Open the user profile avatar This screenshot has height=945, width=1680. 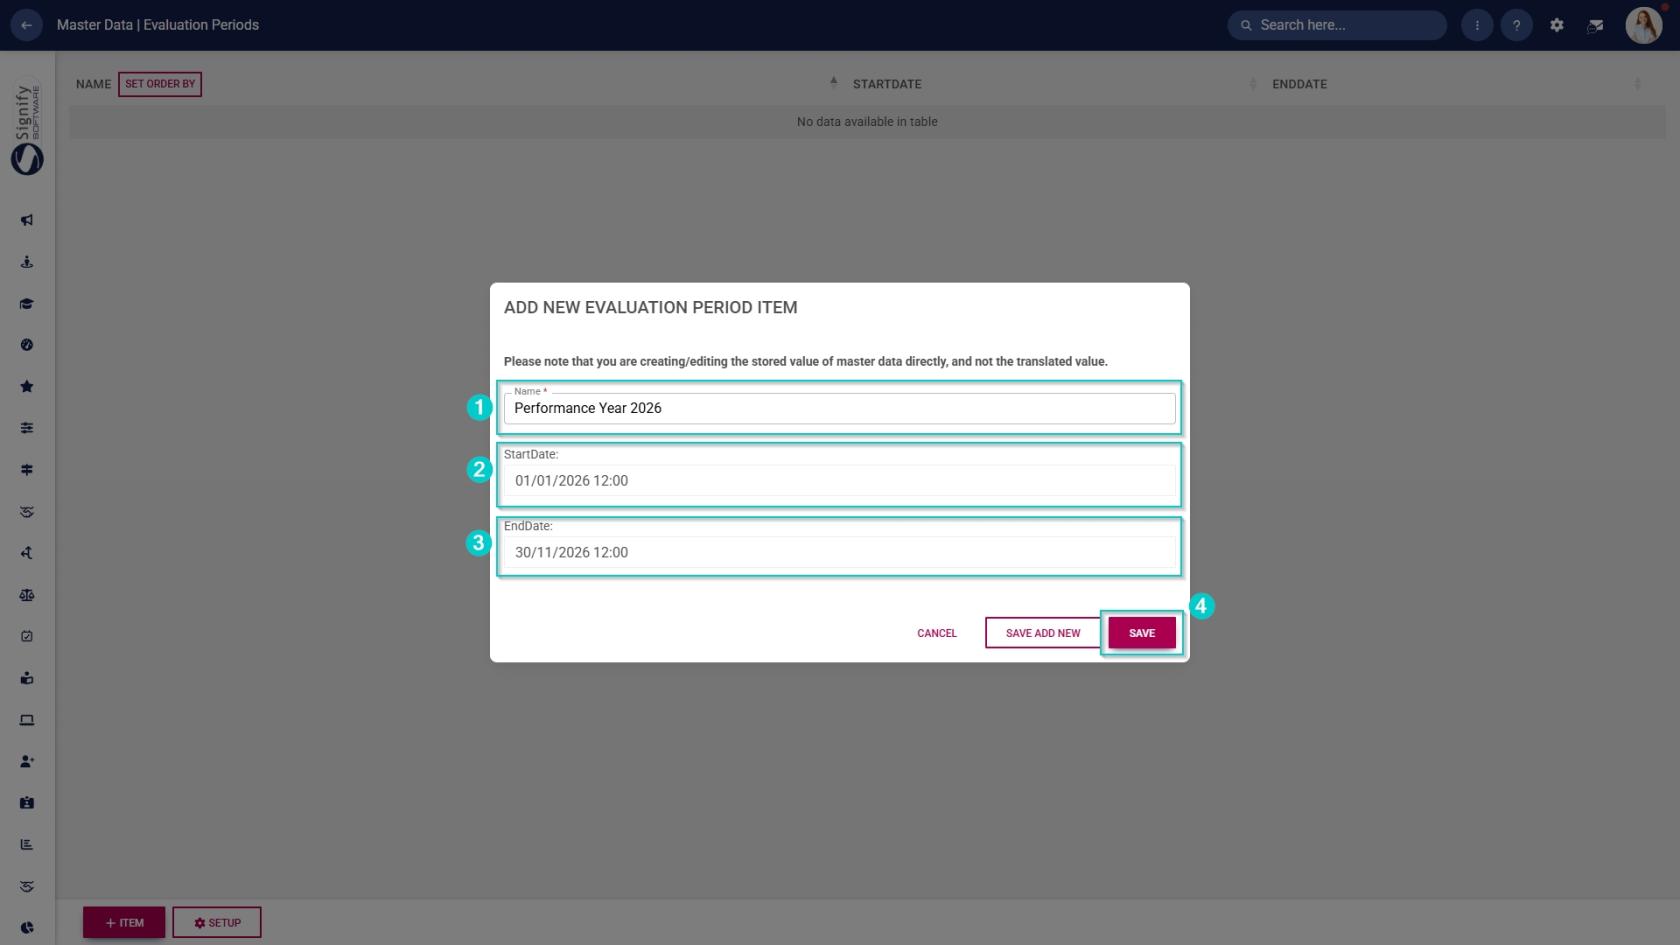1643,25
